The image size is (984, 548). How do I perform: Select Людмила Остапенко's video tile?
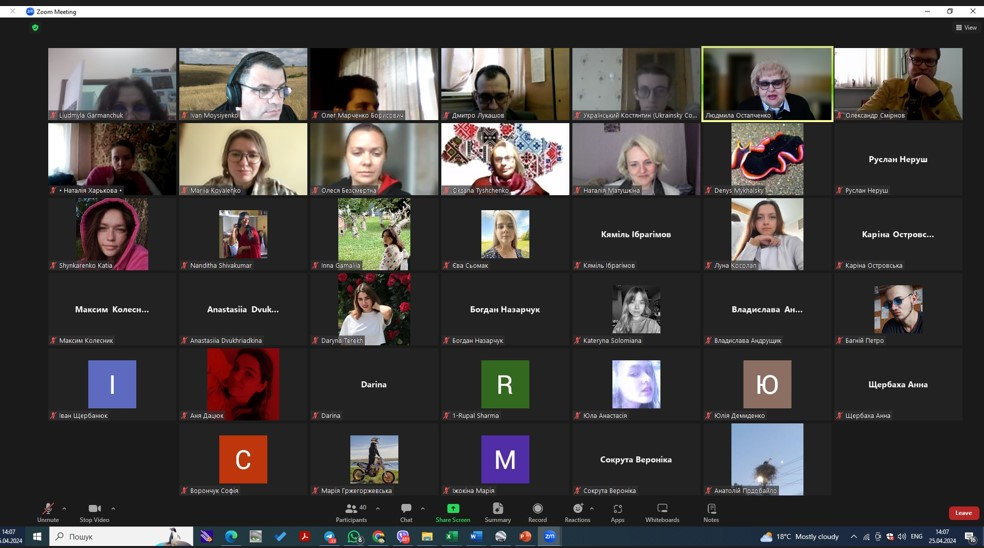[767, 83]
